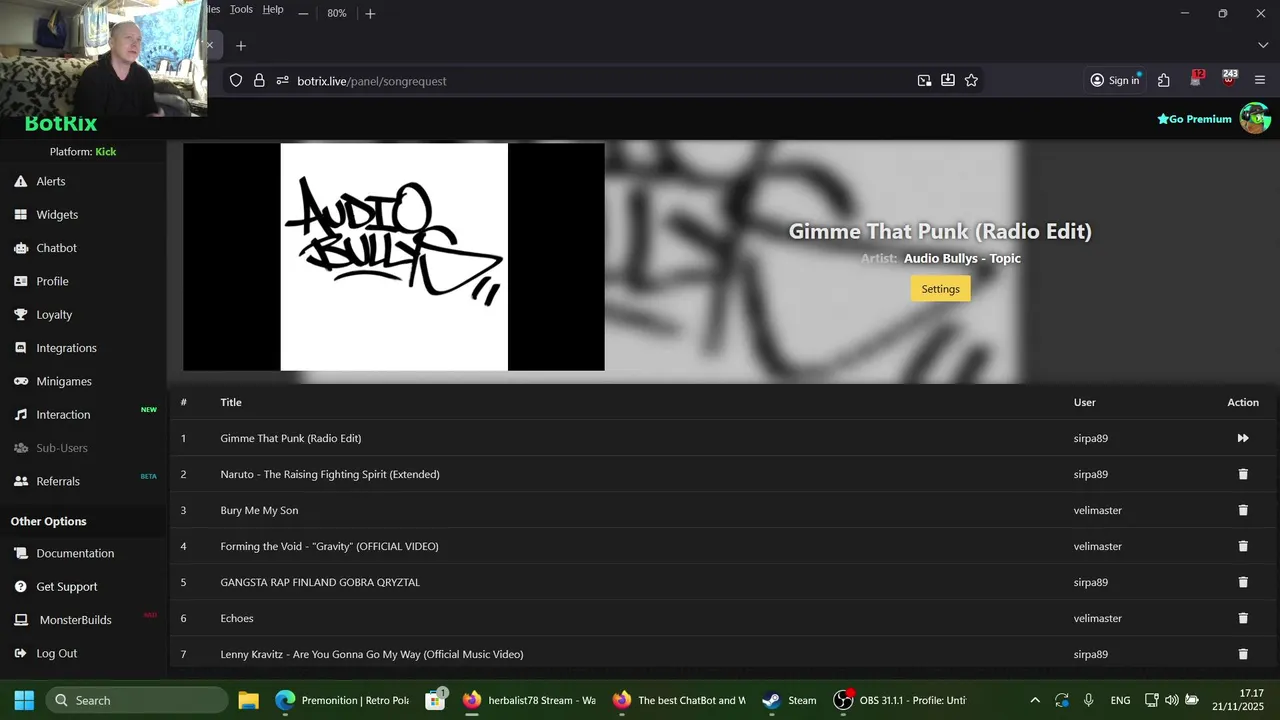
Task: Open Windows Start menu
Action: click(x=24, y=700)
